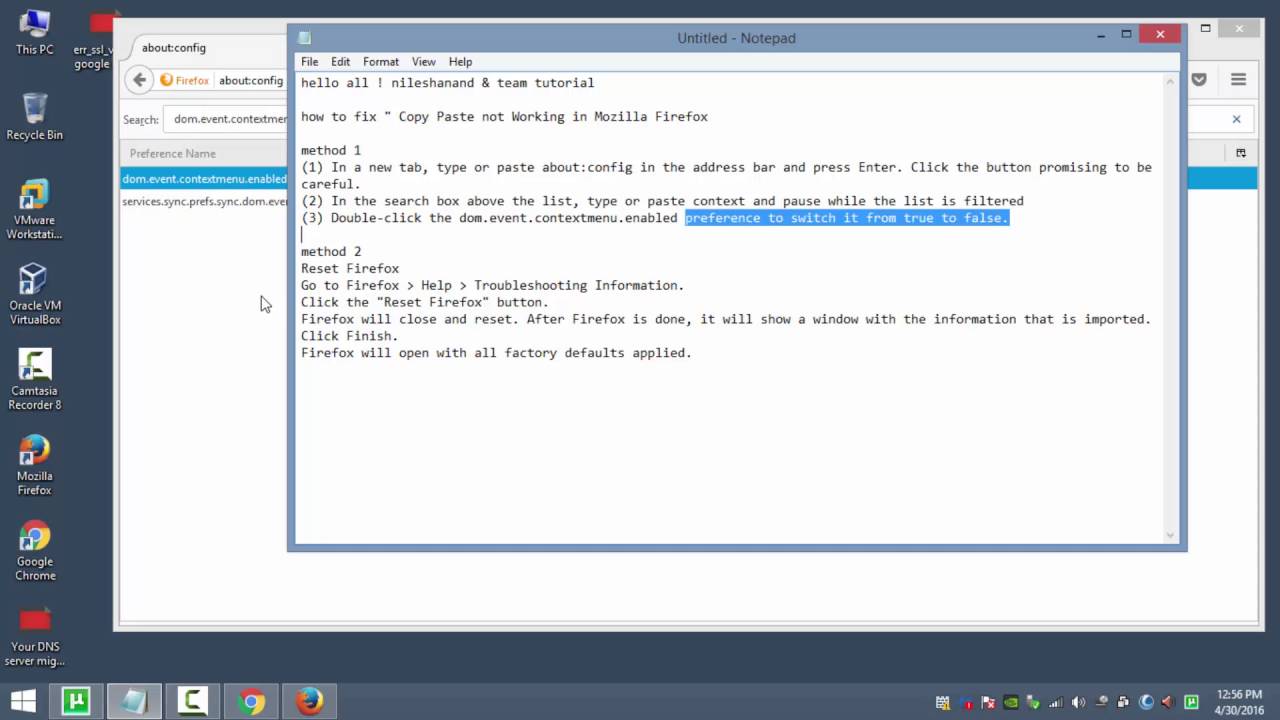
Task: Select dom.event.contextmenu.enabled preference row
Action: (x=204, y=179)
